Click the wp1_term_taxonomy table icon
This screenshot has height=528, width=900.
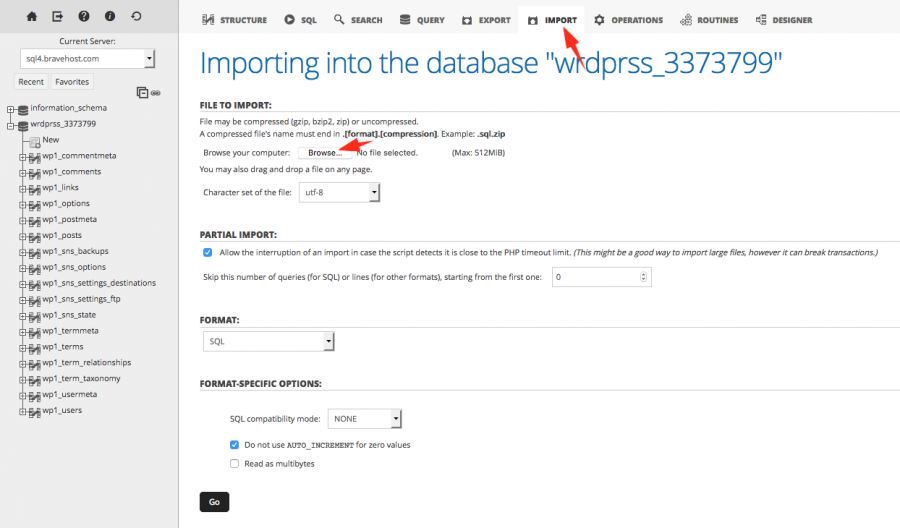(34, 380)
